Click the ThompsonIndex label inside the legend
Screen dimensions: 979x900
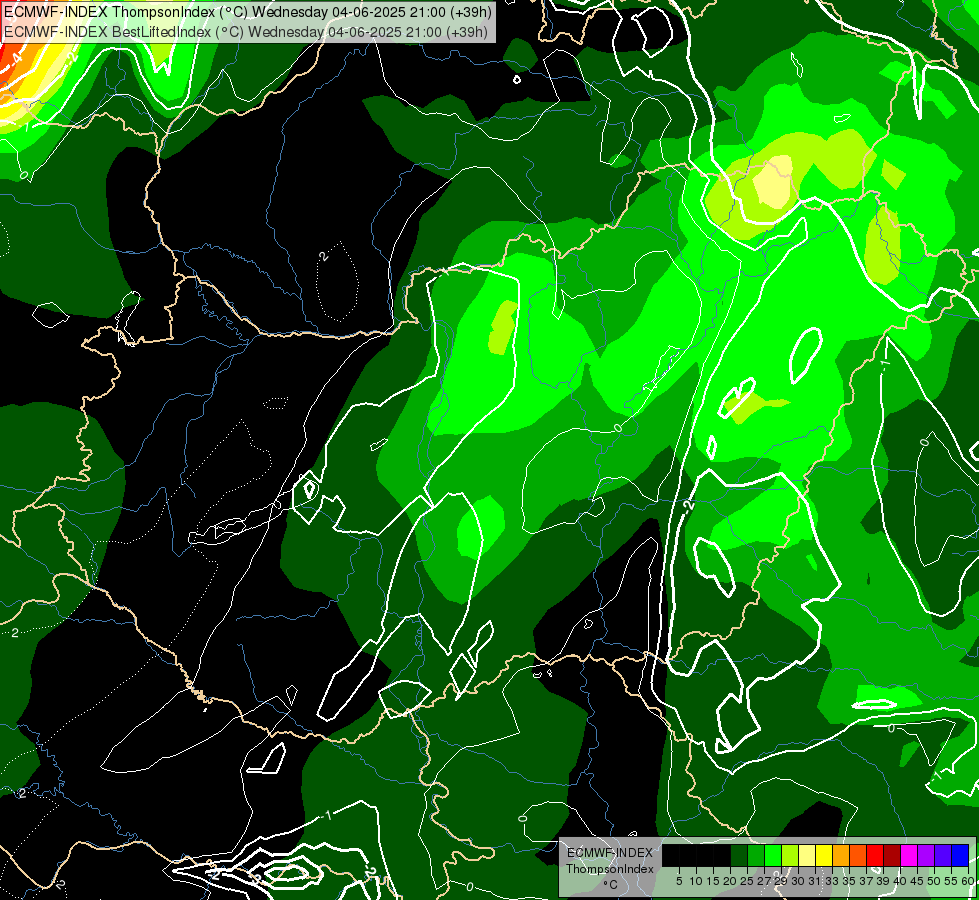pos(610,869)
